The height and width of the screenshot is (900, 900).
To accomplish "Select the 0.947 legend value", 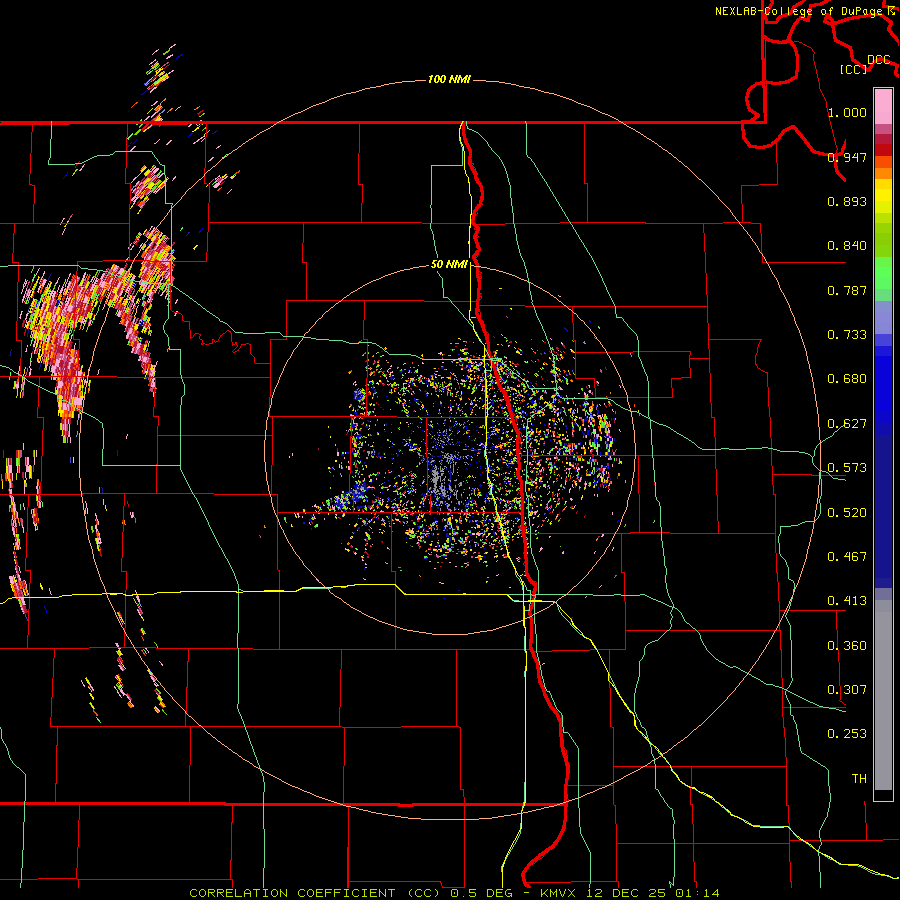I will pos(847,157).
